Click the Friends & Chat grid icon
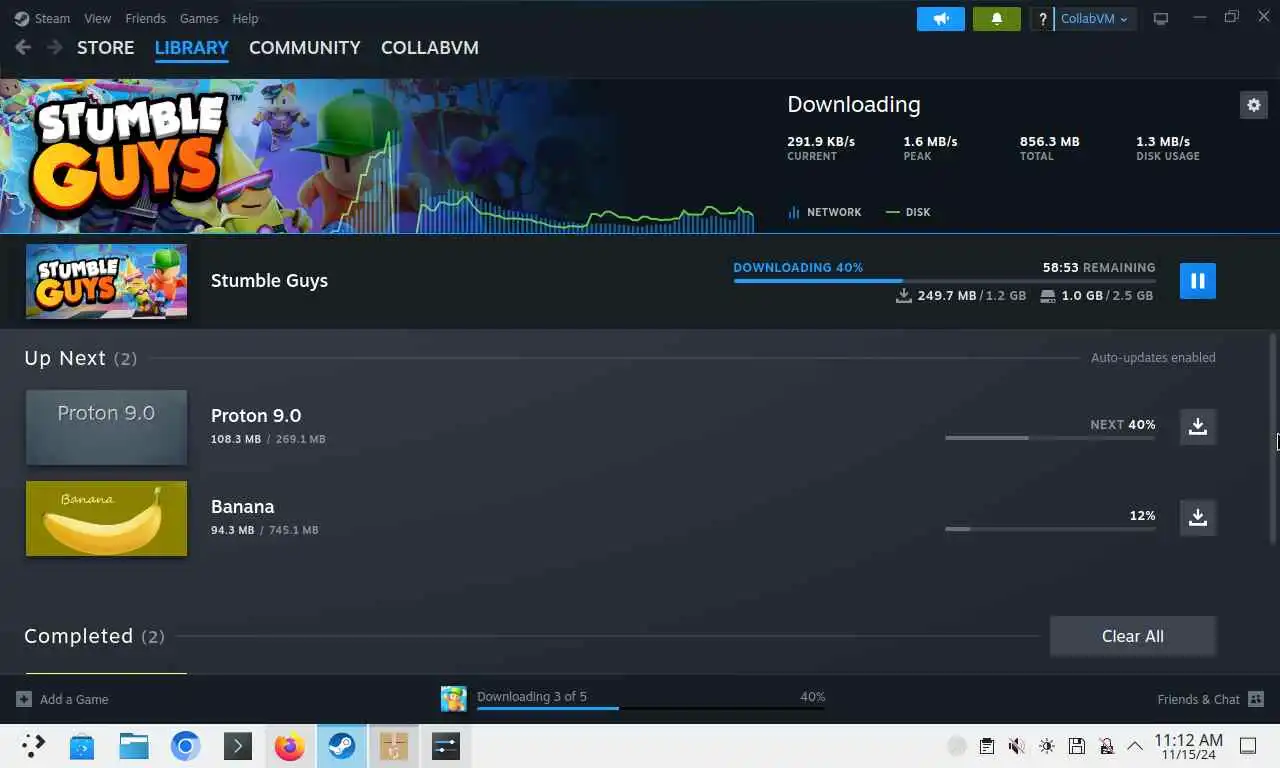 (1256, 699)
